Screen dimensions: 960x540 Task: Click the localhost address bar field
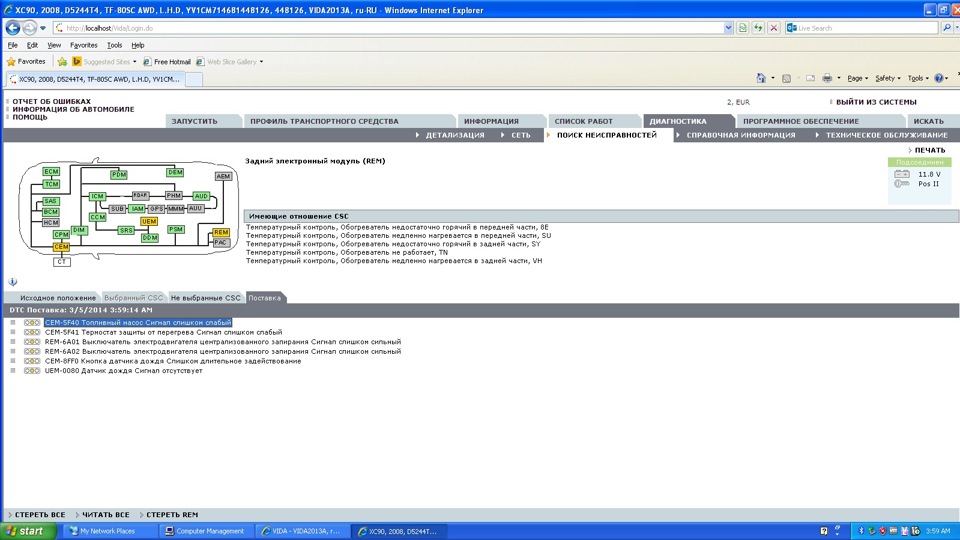(x=392, y=28)
